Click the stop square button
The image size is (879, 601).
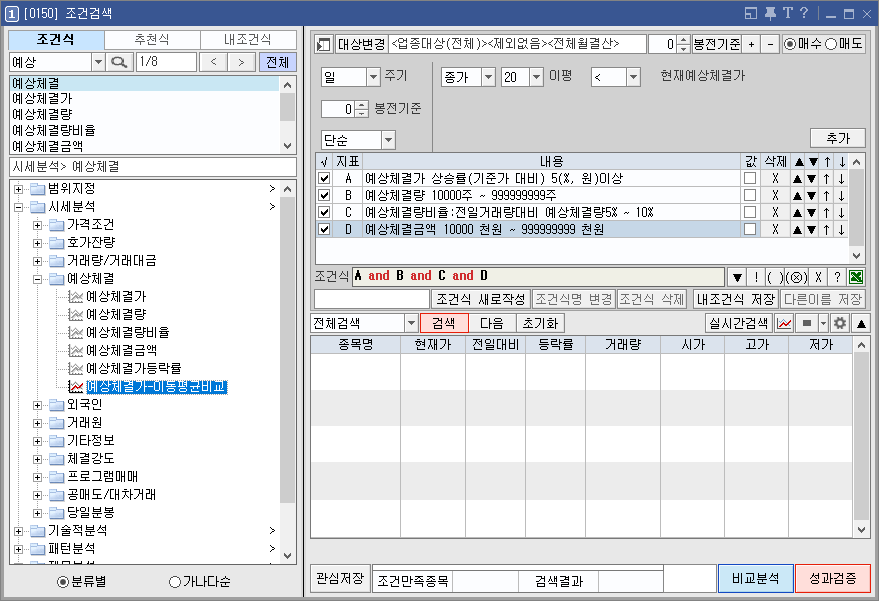[807, 323]
